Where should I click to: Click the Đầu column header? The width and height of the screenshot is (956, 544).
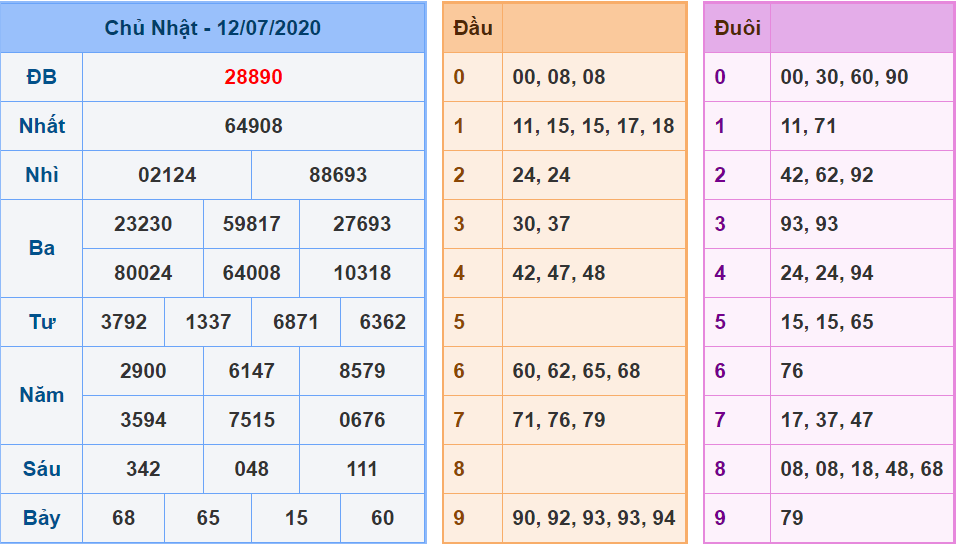pos(473,28)
